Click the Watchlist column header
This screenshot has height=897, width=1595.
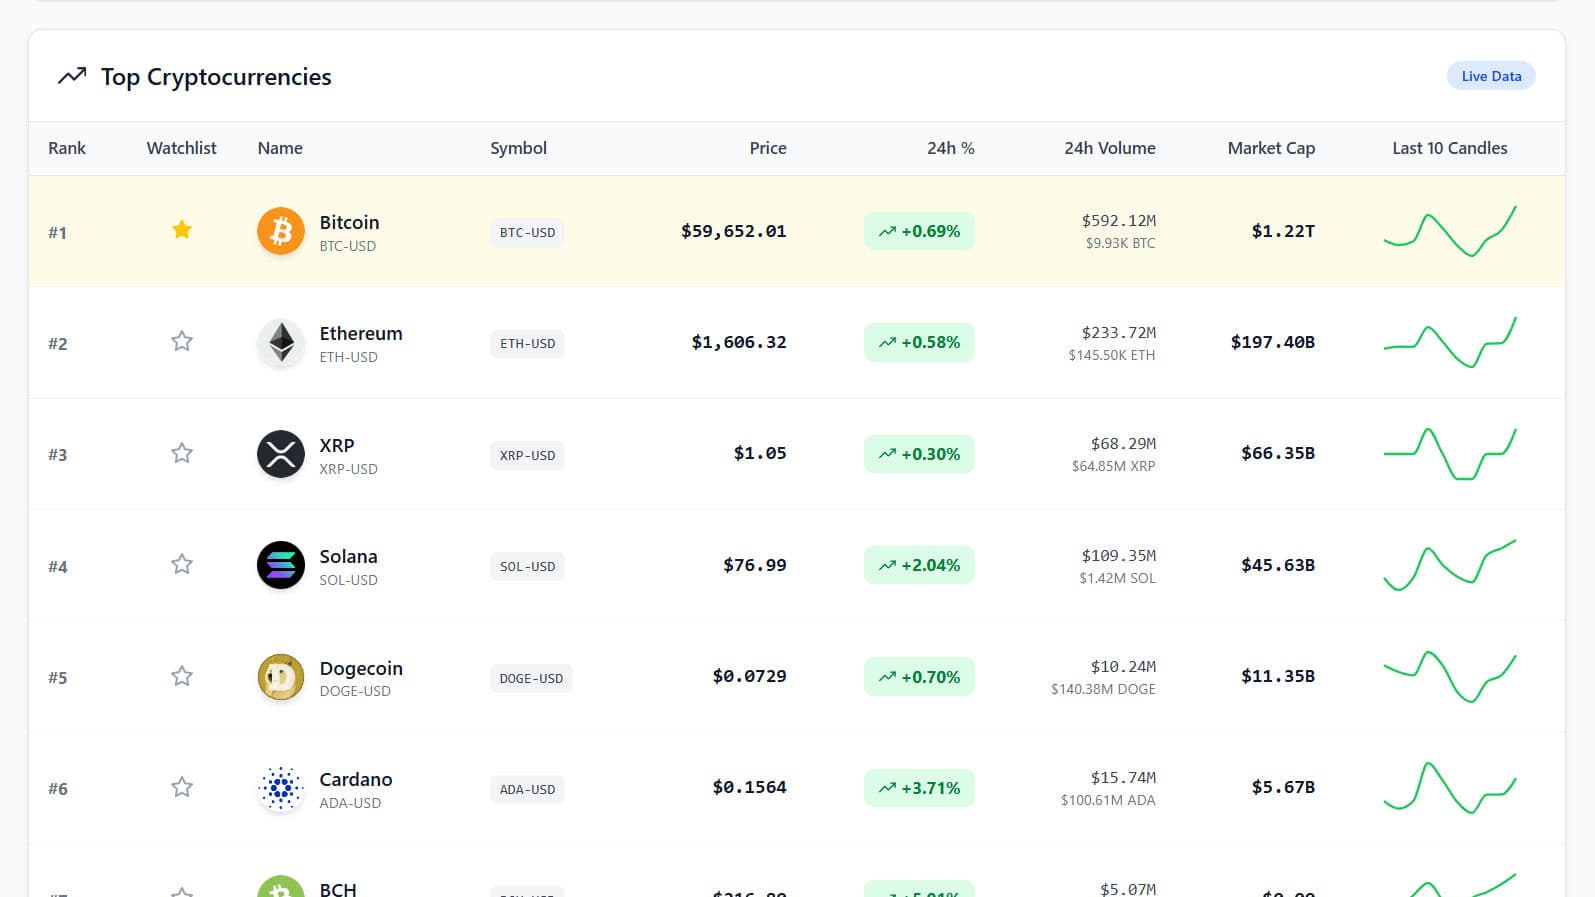pos(181,148)
